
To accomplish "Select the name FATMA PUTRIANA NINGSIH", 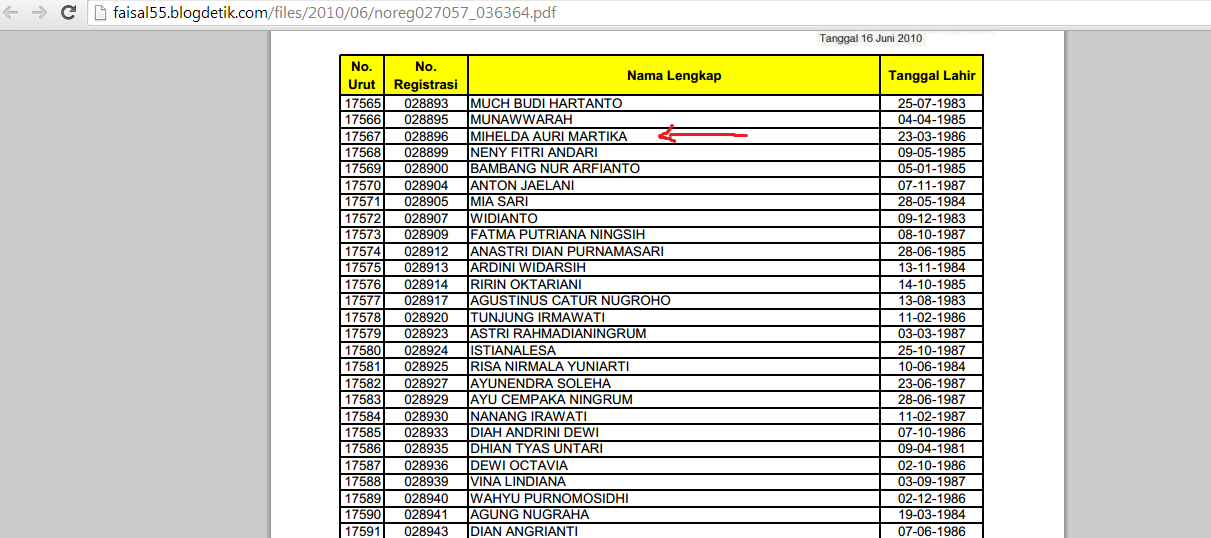I will [558, 234].
